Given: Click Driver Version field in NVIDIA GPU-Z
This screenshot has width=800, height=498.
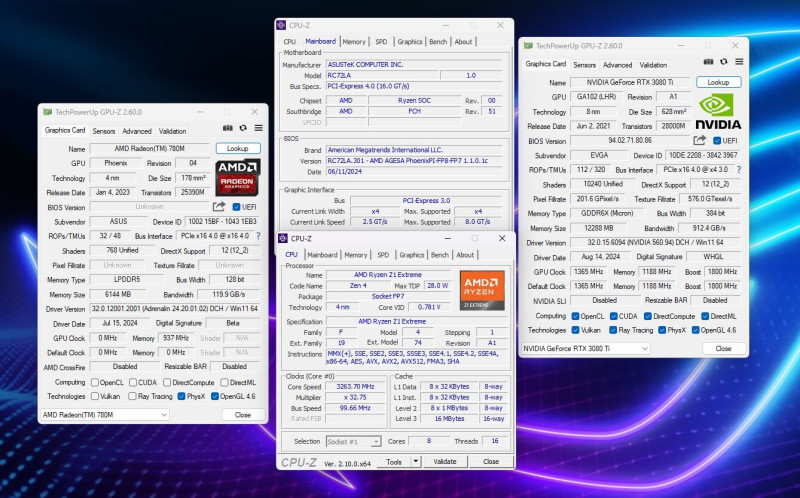Looking at the screenshot, I should 656,242.
